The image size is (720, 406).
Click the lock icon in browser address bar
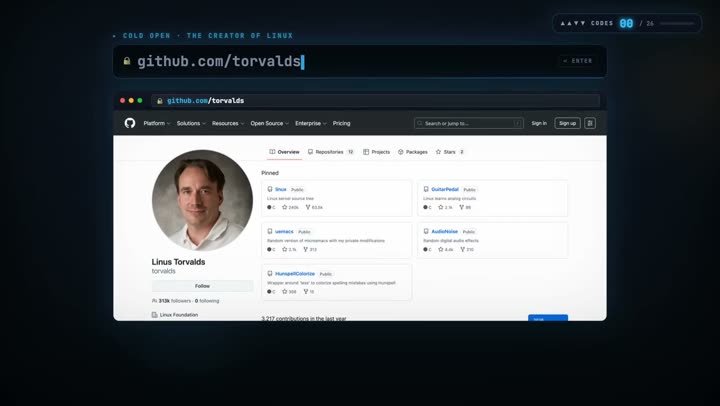coord(160,101)
